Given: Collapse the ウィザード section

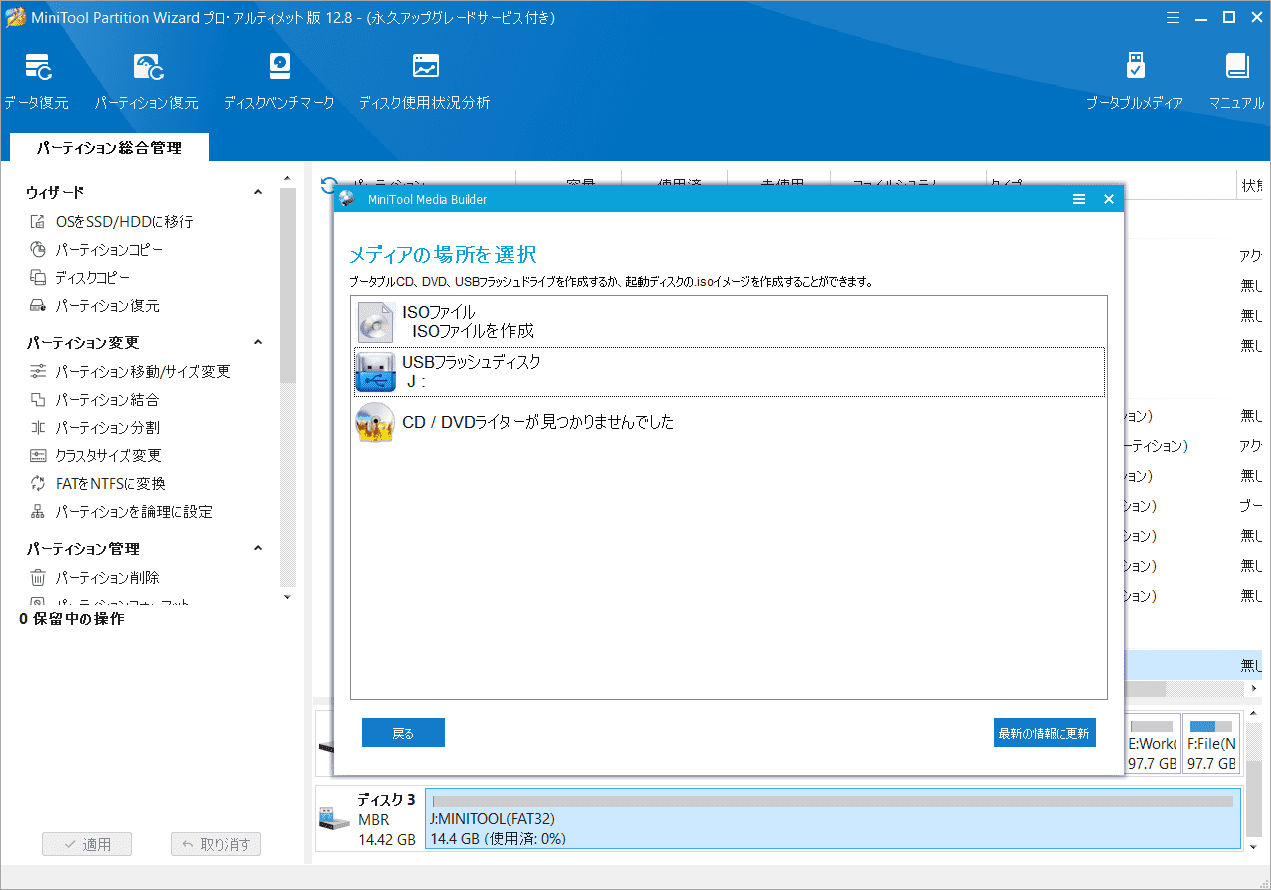Looking at the screenshot, I should click(258, 192).
